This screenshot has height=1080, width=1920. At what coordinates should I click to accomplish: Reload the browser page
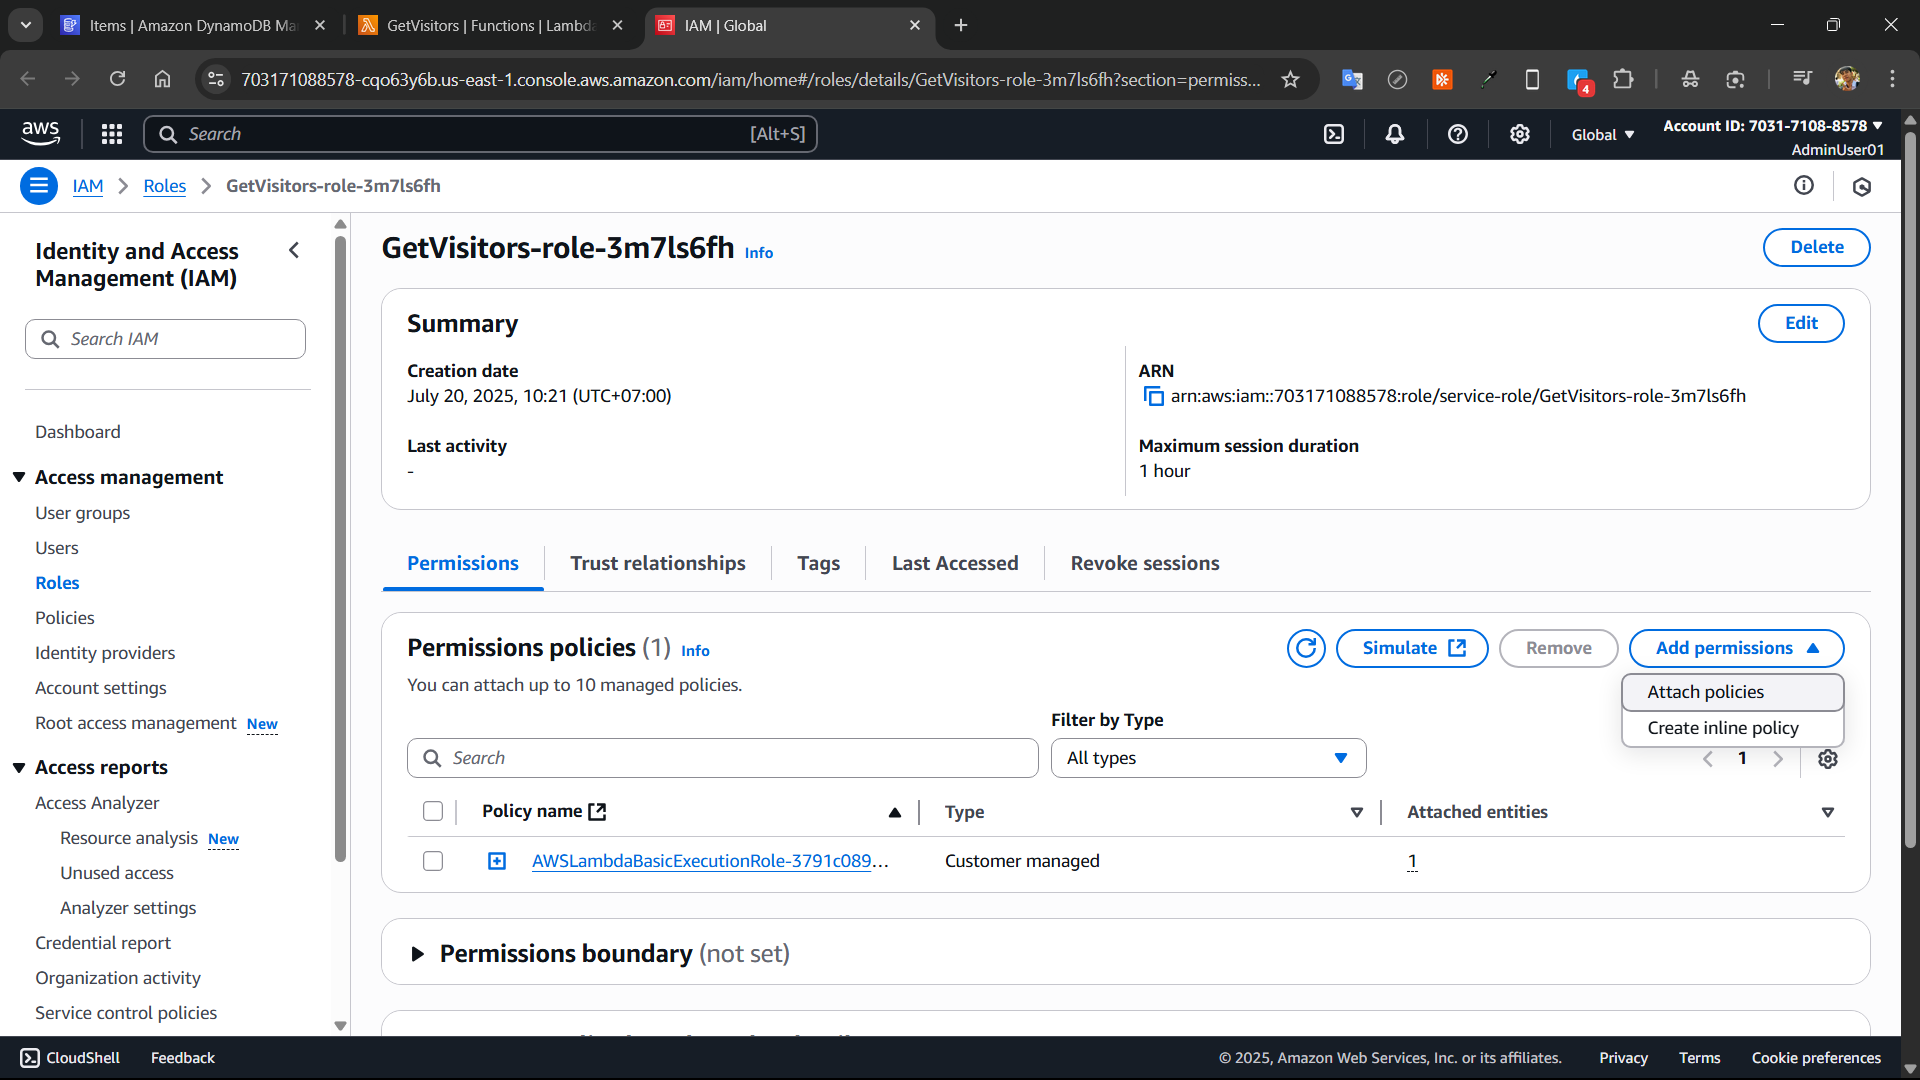[117, 79]
